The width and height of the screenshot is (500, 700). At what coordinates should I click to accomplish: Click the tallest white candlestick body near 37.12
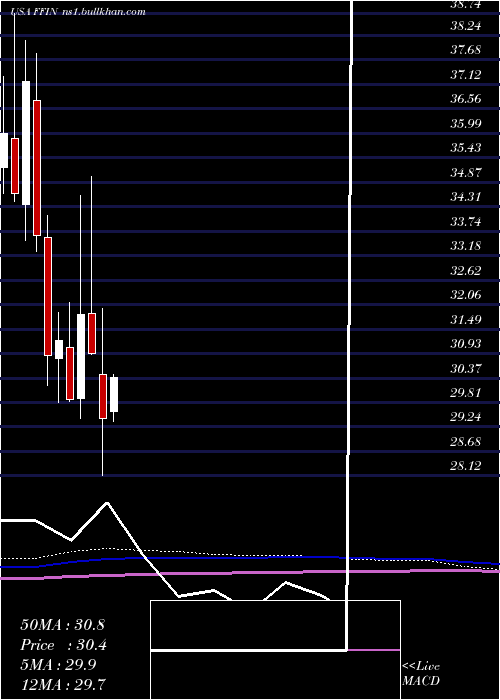(x=26, y=143)
